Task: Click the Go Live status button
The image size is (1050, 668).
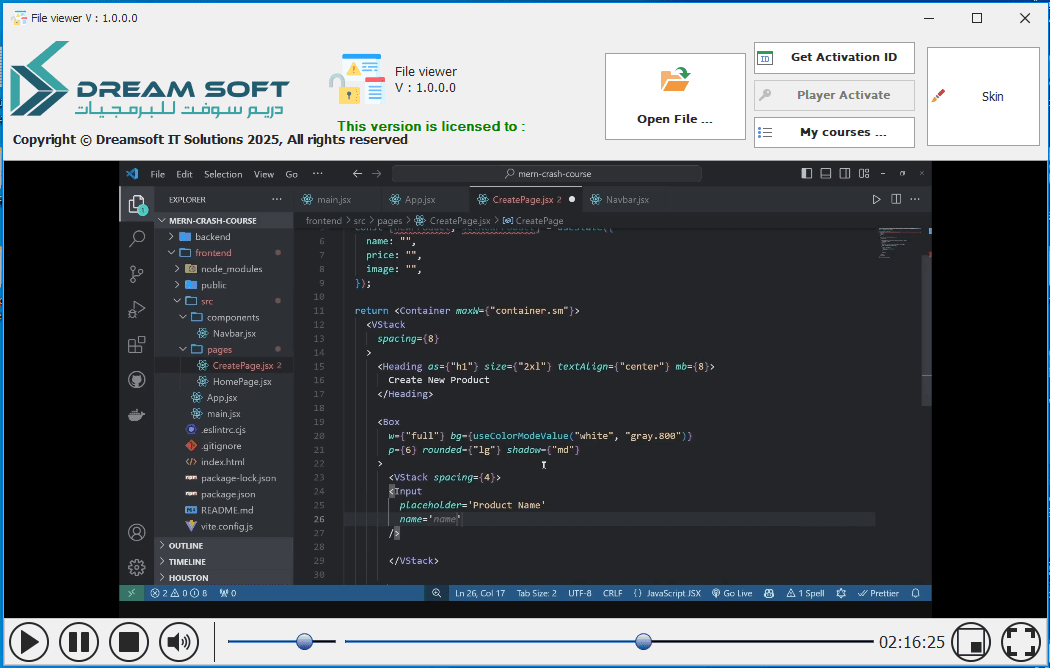Action: pyautogui.click(x=732, y=593)
